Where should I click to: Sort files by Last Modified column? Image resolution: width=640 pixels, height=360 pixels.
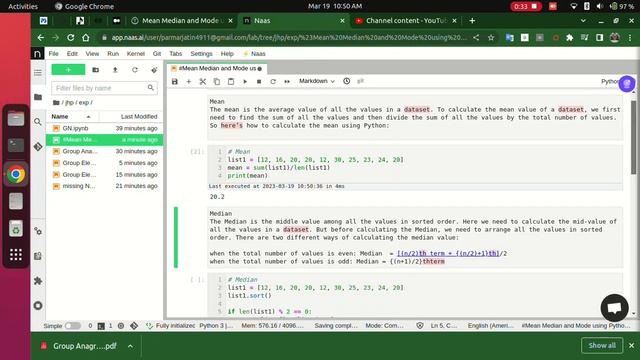pyautogui.click(x=131, y=116)
